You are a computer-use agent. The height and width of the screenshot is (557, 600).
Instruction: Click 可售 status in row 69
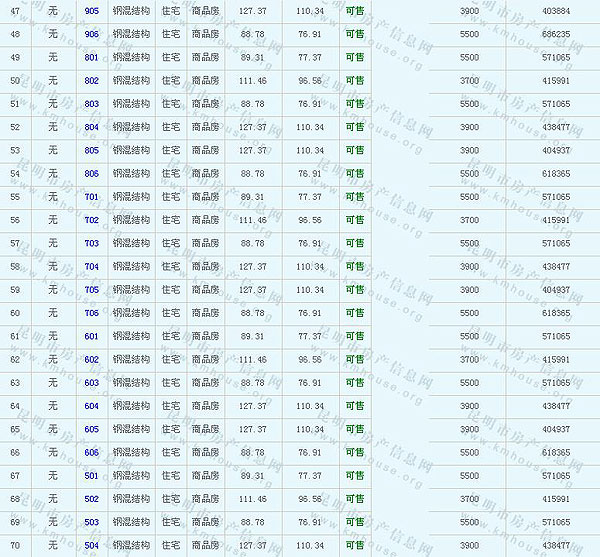coord(354,522)
